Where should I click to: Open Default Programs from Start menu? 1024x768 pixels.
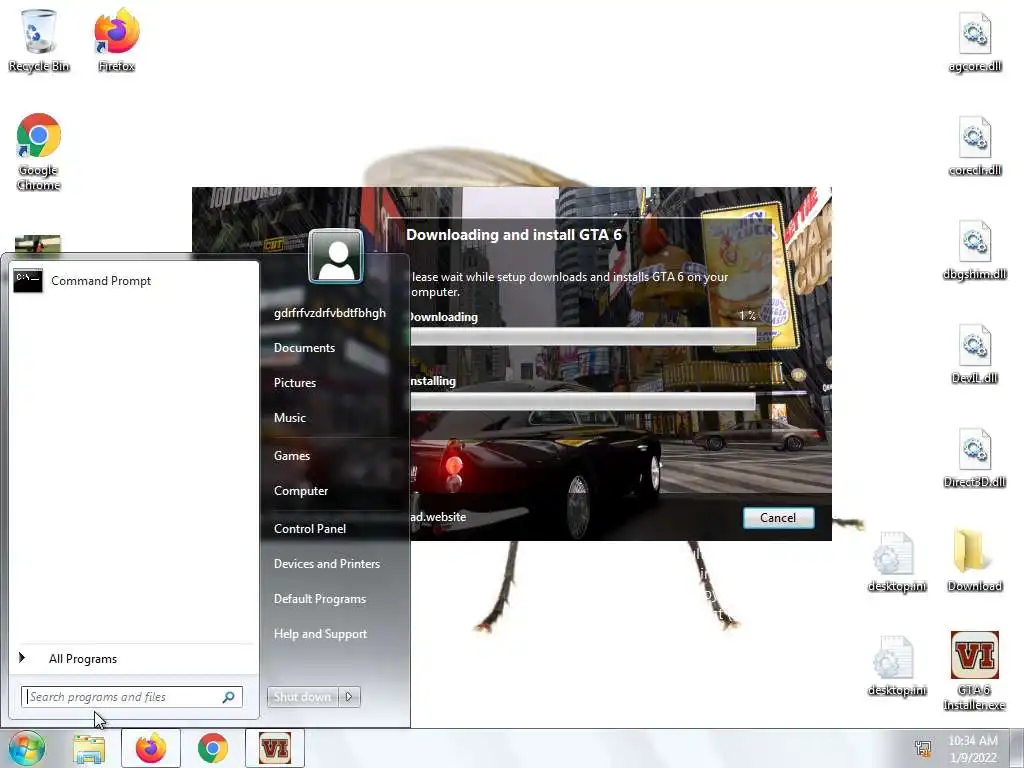(319, 599)
